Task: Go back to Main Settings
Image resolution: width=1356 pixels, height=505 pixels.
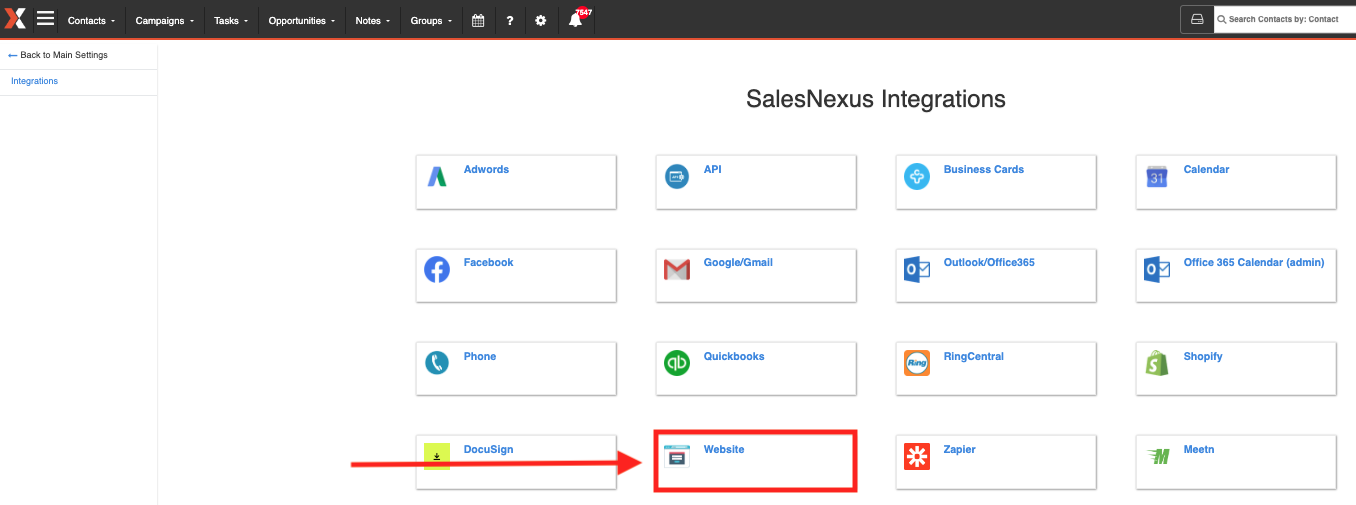Action: tap(58, 55)
